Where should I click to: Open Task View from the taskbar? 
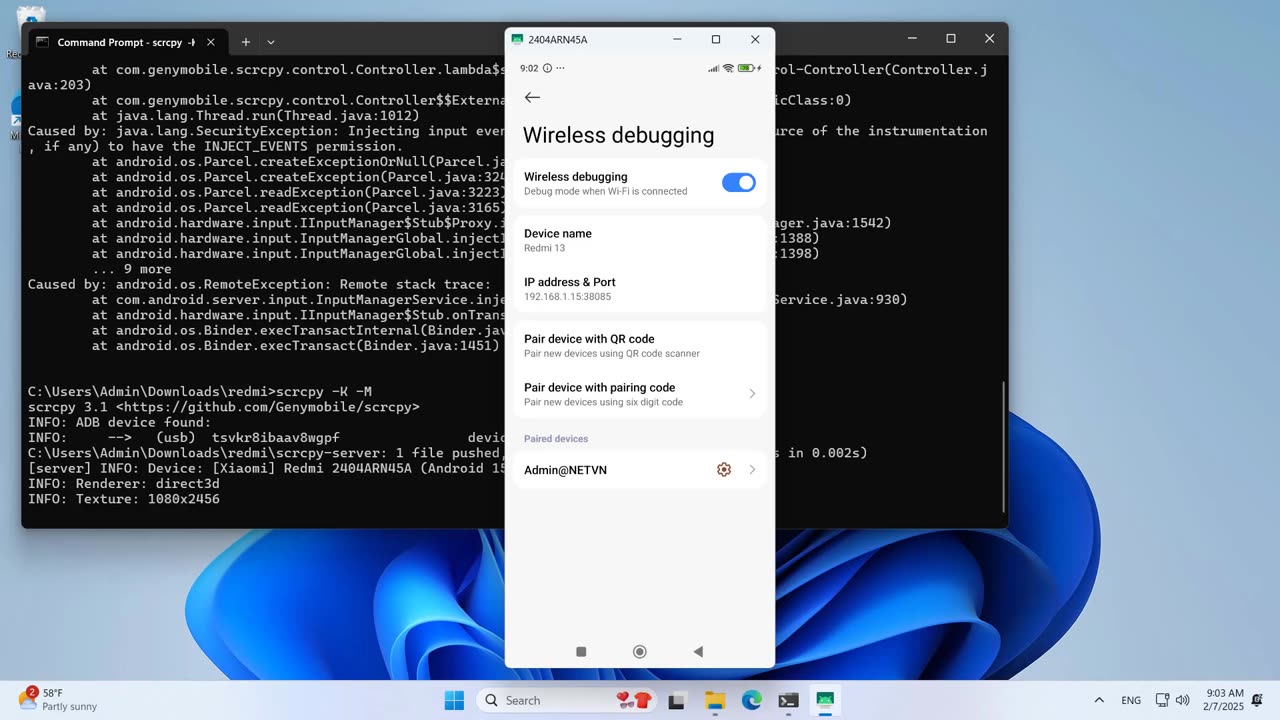tap(677, 700)
